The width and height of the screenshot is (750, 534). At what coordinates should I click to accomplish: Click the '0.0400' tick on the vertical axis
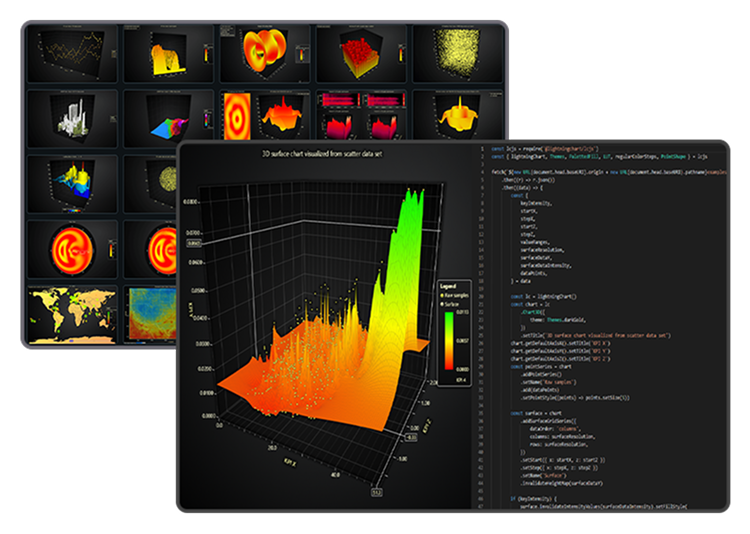[x=200, y=318]
